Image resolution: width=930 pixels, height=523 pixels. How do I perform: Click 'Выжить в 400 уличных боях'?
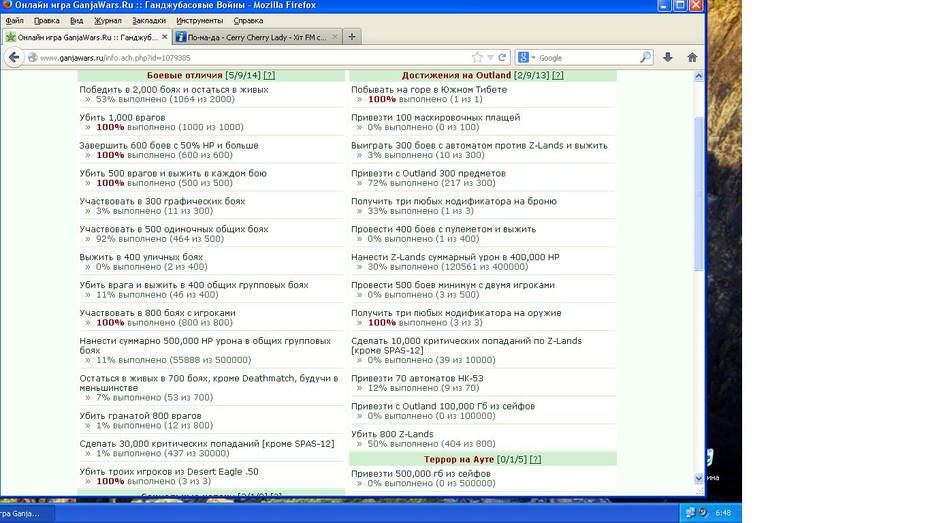click(x=141, y=257)
